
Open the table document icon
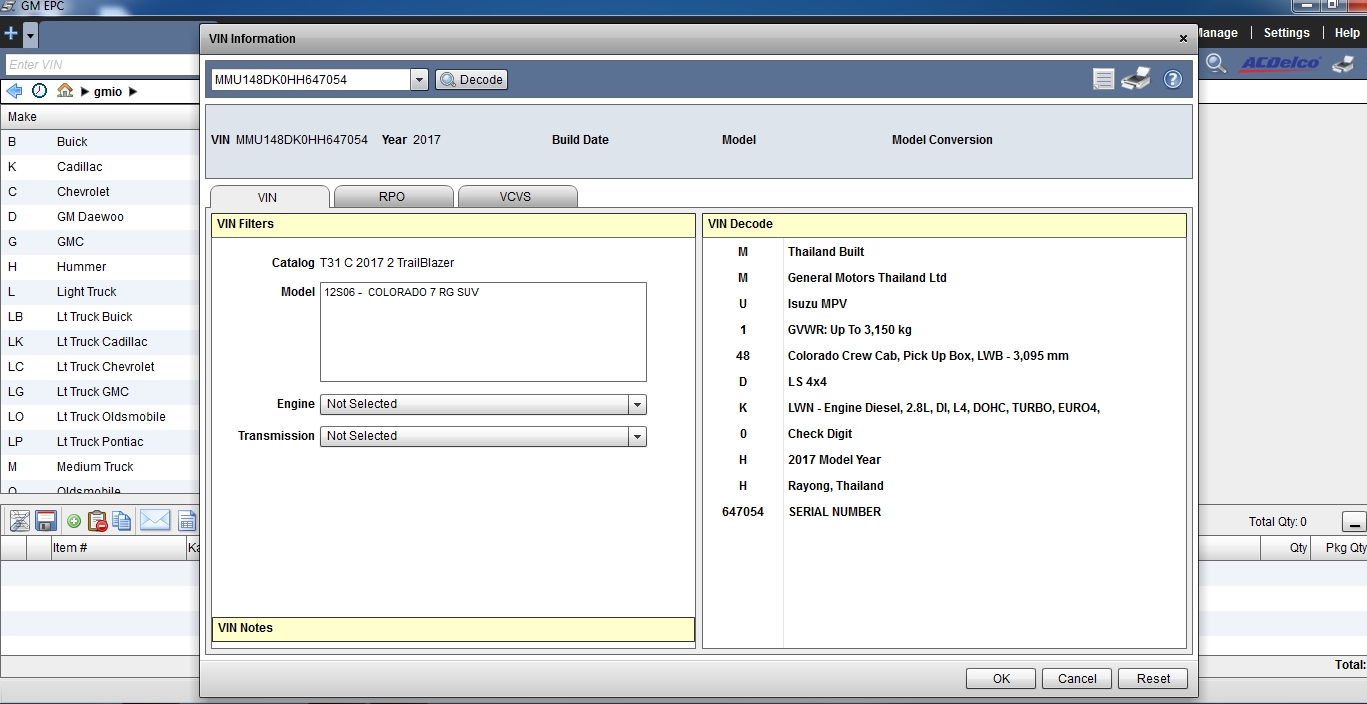[187, 521]
